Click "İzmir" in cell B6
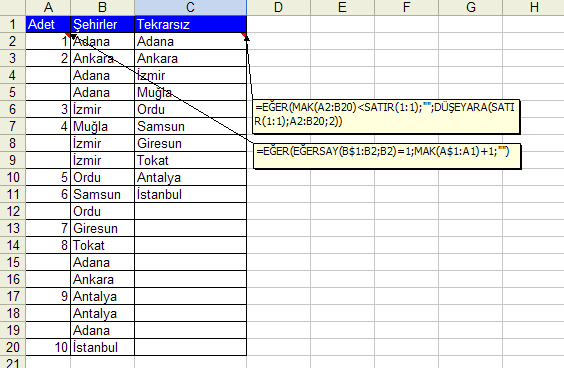 [x=87, y=109]
